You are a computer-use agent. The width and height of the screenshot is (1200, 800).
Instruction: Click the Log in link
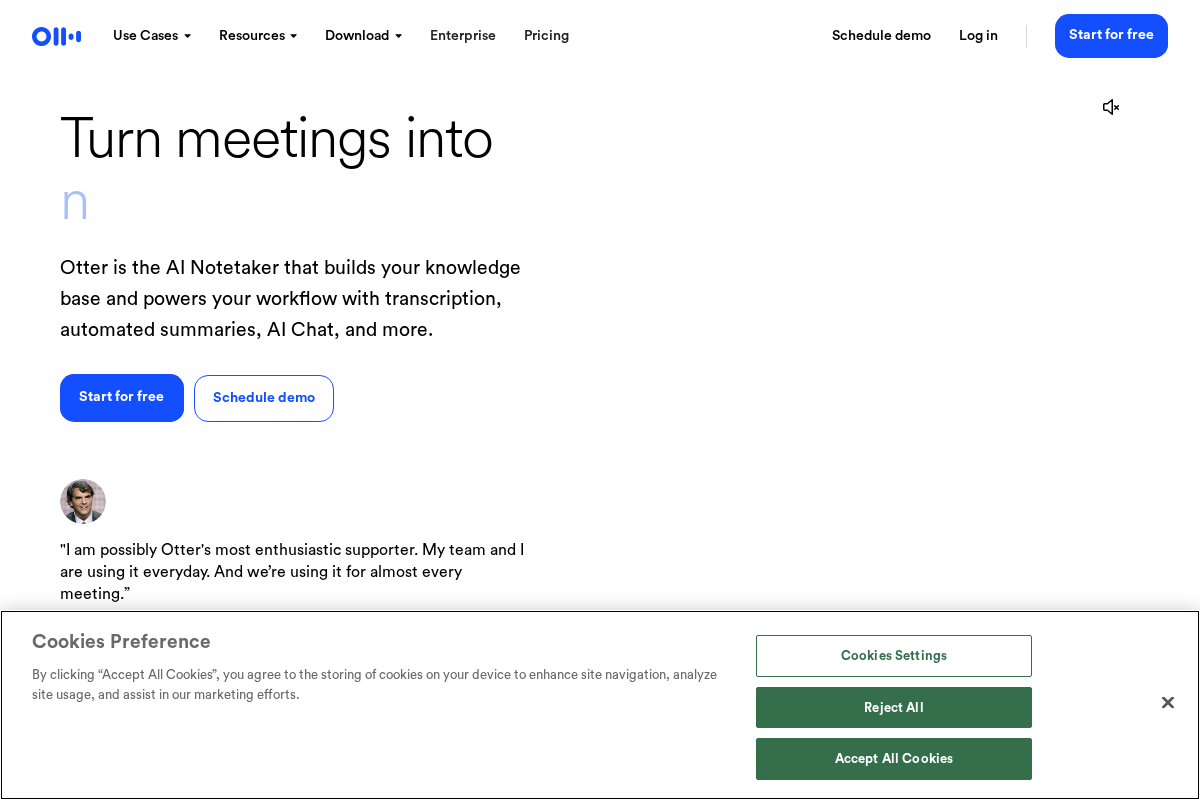(978, 36)
